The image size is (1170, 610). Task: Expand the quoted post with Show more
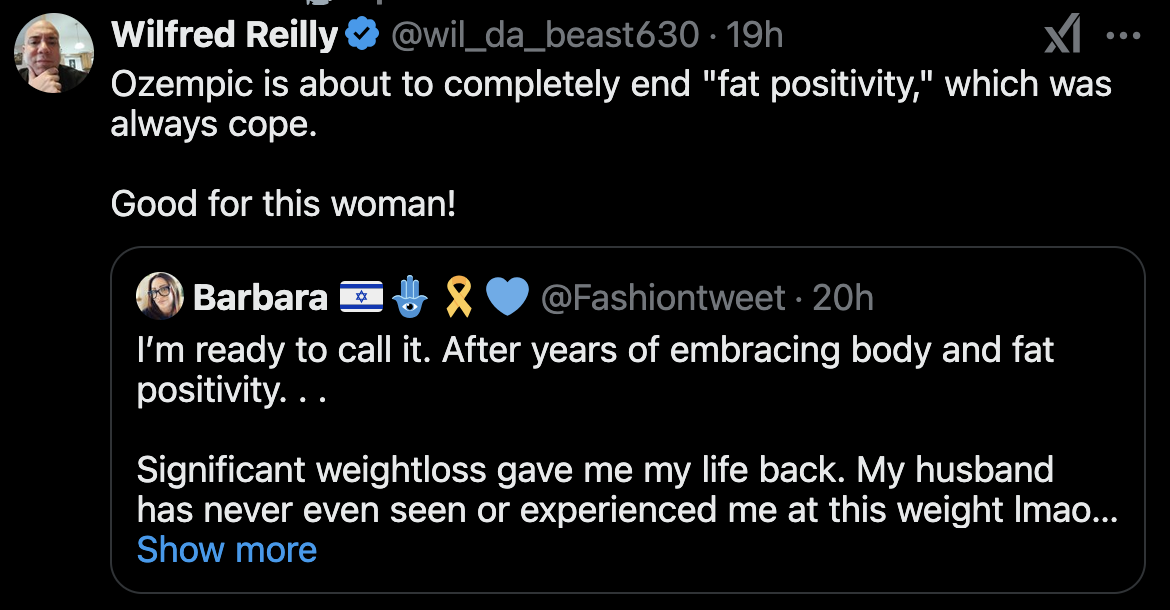click(x=226, y=549)
